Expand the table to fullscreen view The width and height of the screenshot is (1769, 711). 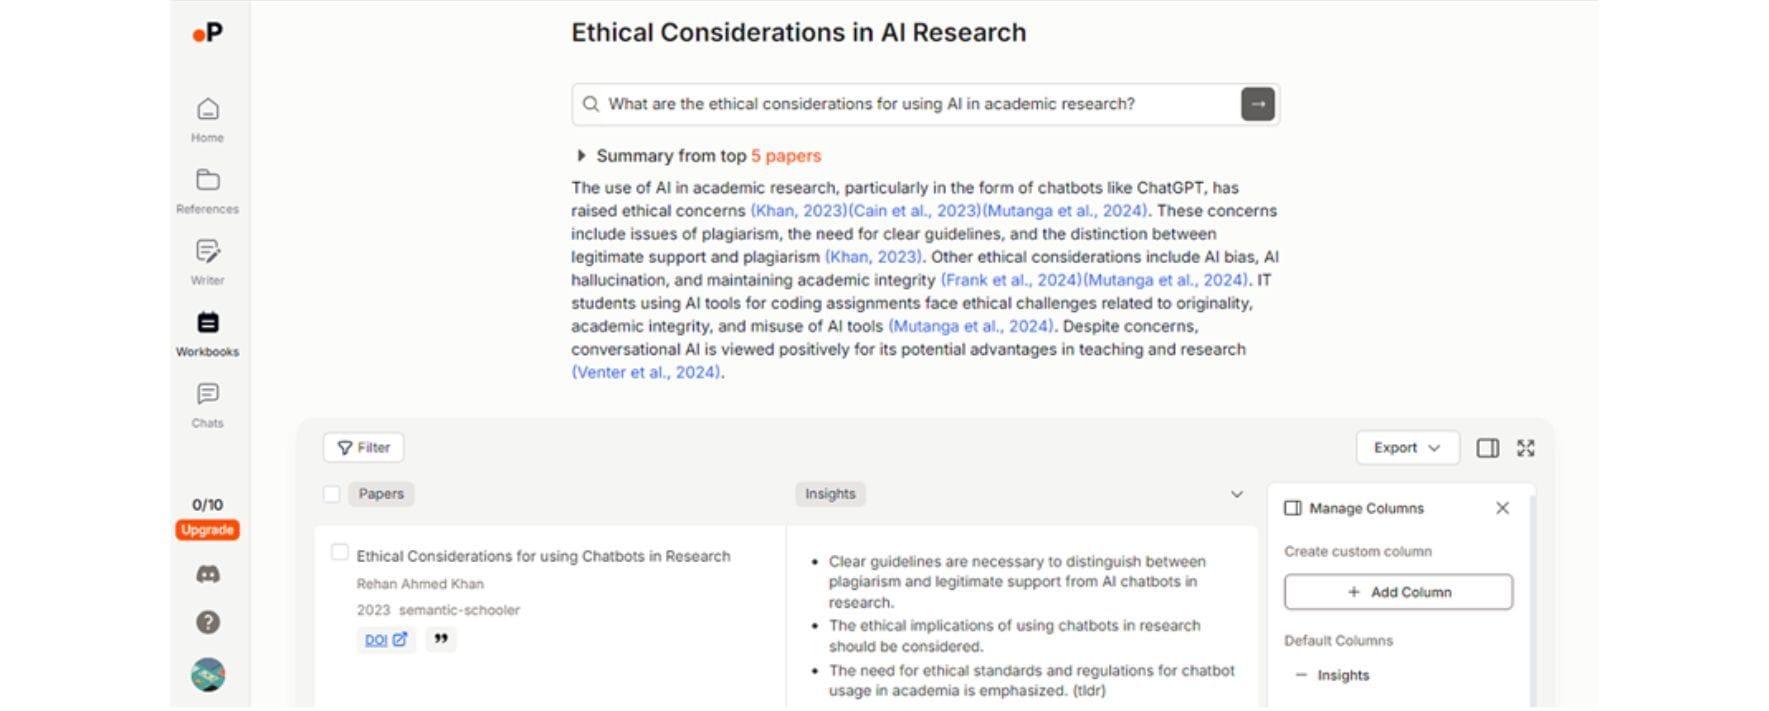1524,448
